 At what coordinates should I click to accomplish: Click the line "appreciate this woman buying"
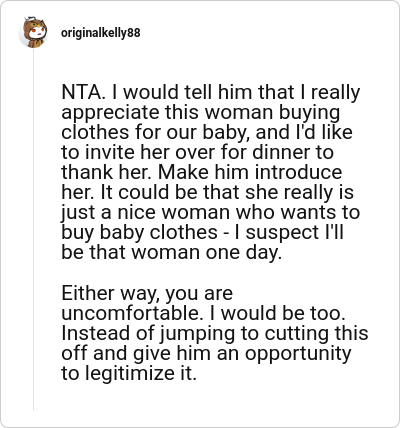click(201, 113)
